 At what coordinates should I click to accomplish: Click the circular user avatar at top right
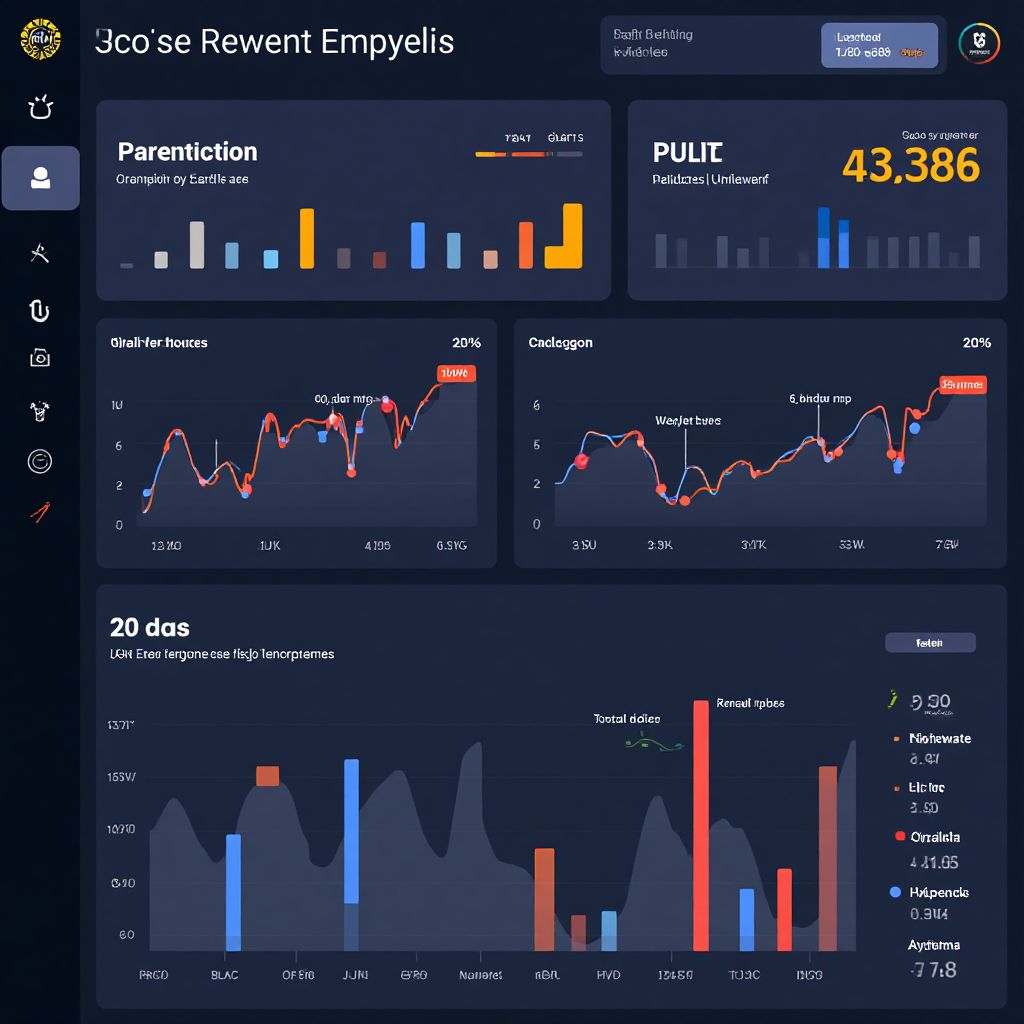click(x=980, y=44)
